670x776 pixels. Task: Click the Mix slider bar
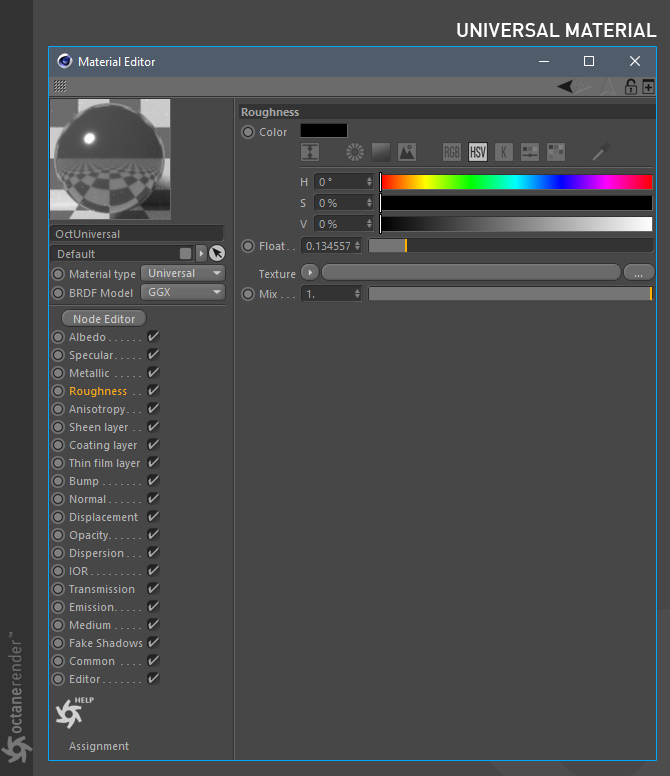pyautogui.click(x=511, y=294)
